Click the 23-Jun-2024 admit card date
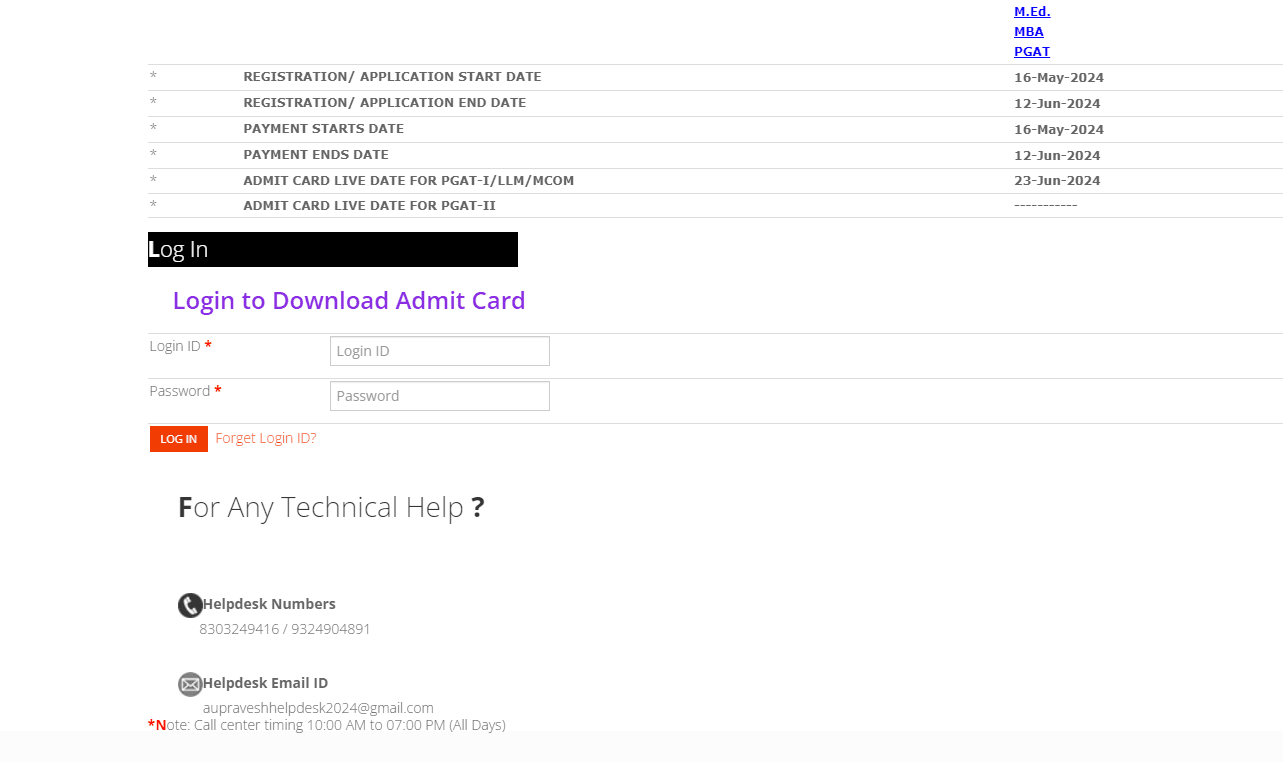The width and height of the screenshot is (1283, 762). (x=1057, y=181)
